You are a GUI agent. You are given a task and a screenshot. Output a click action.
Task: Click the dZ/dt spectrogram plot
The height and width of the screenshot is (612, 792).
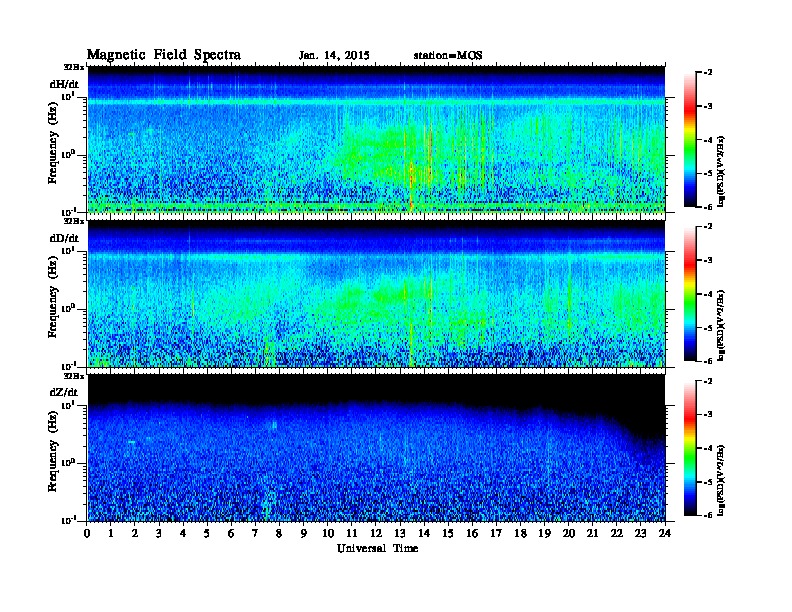pos(376,447)
